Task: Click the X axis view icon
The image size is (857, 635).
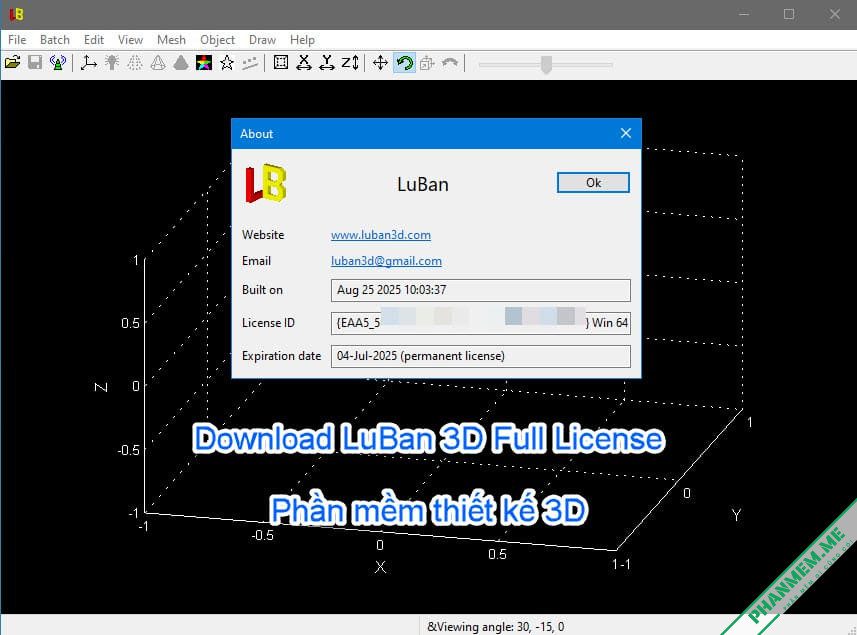Action: 304,63
